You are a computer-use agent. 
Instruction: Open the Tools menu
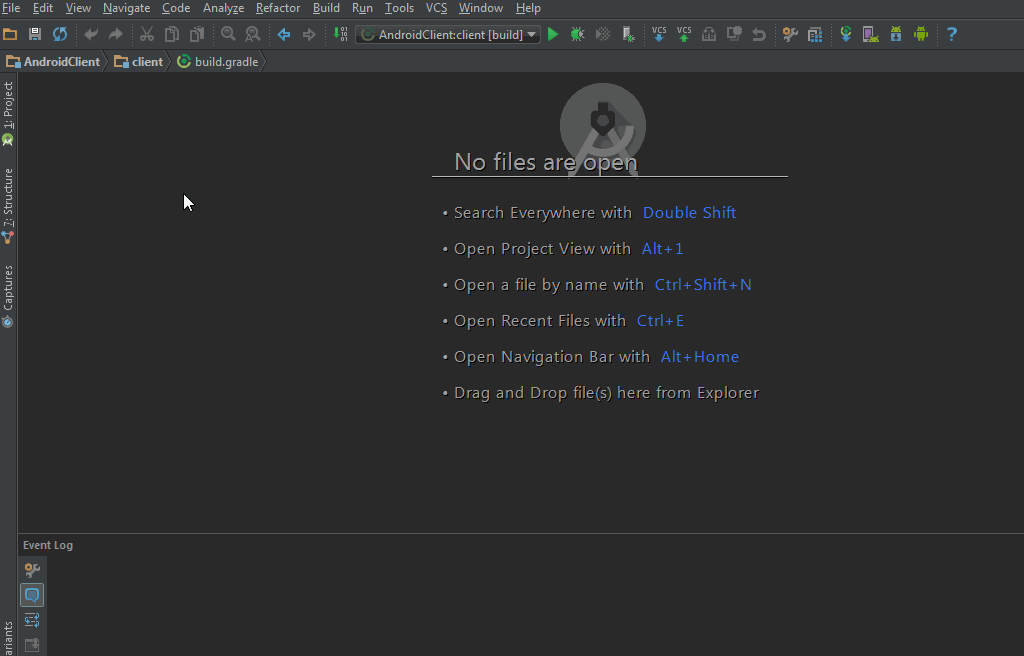pos(399,8)
